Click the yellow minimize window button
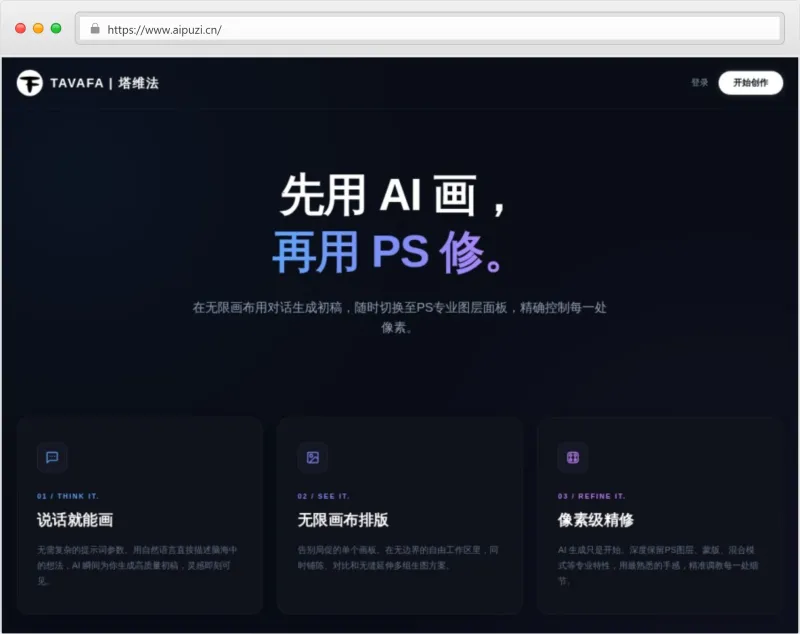Viewport: 800px width, 634px height. (38, 29)
